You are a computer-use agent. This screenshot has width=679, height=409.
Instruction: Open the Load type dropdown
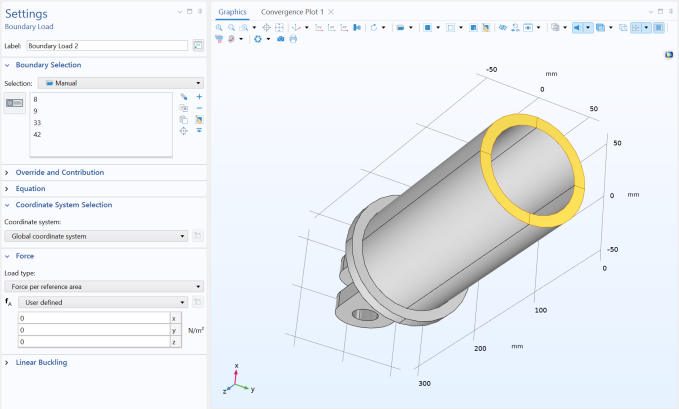[103, 286]
